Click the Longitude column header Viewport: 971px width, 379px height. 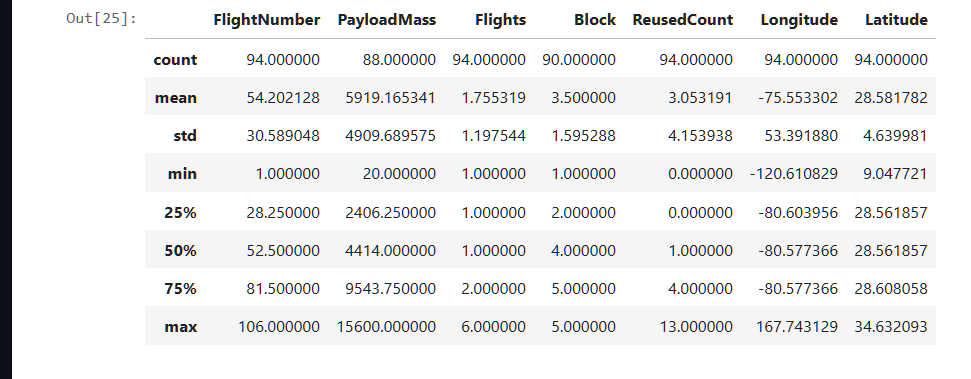pos(799,20)
